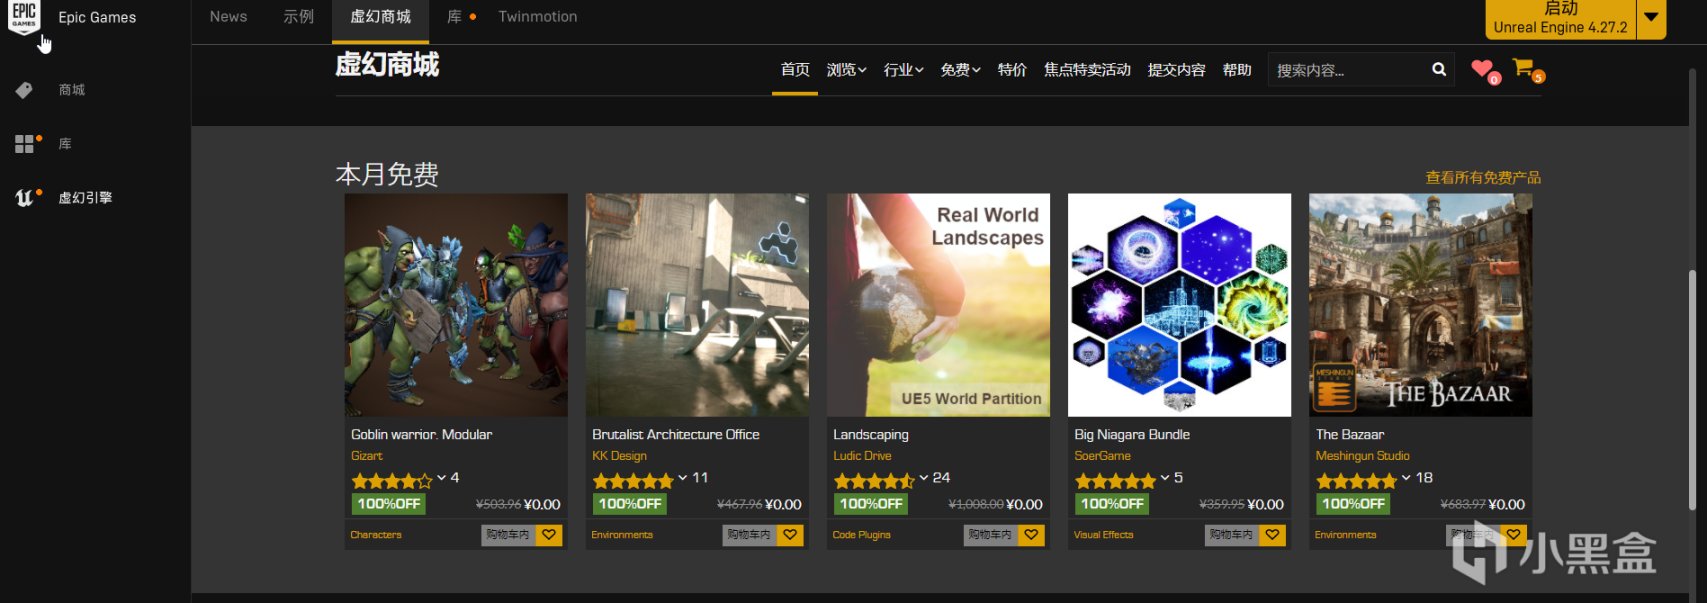Open Real World Landscapes thumbnail

pos(938,305)
